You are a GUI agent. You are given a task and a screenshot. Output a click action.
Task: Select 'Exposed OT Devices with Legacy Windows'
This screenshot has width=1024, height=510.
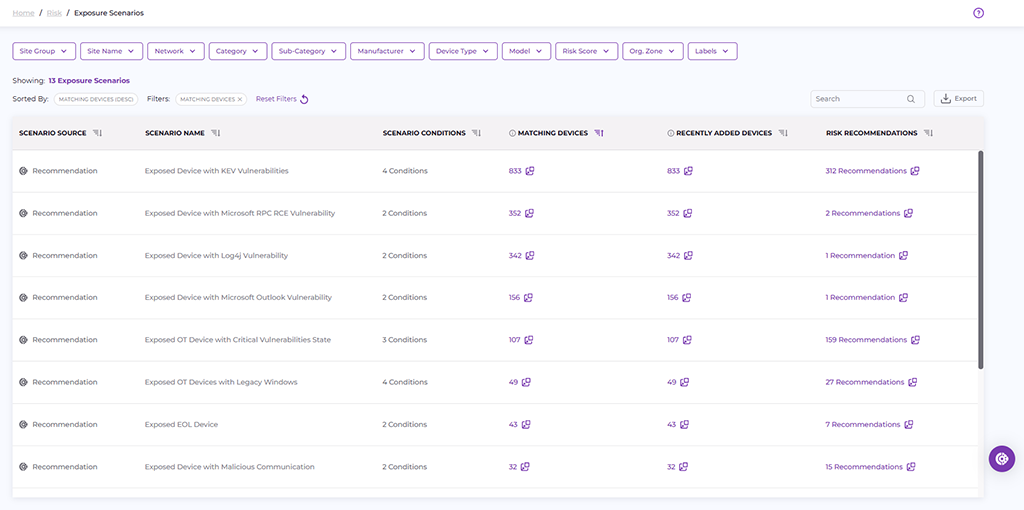point(221,382)
